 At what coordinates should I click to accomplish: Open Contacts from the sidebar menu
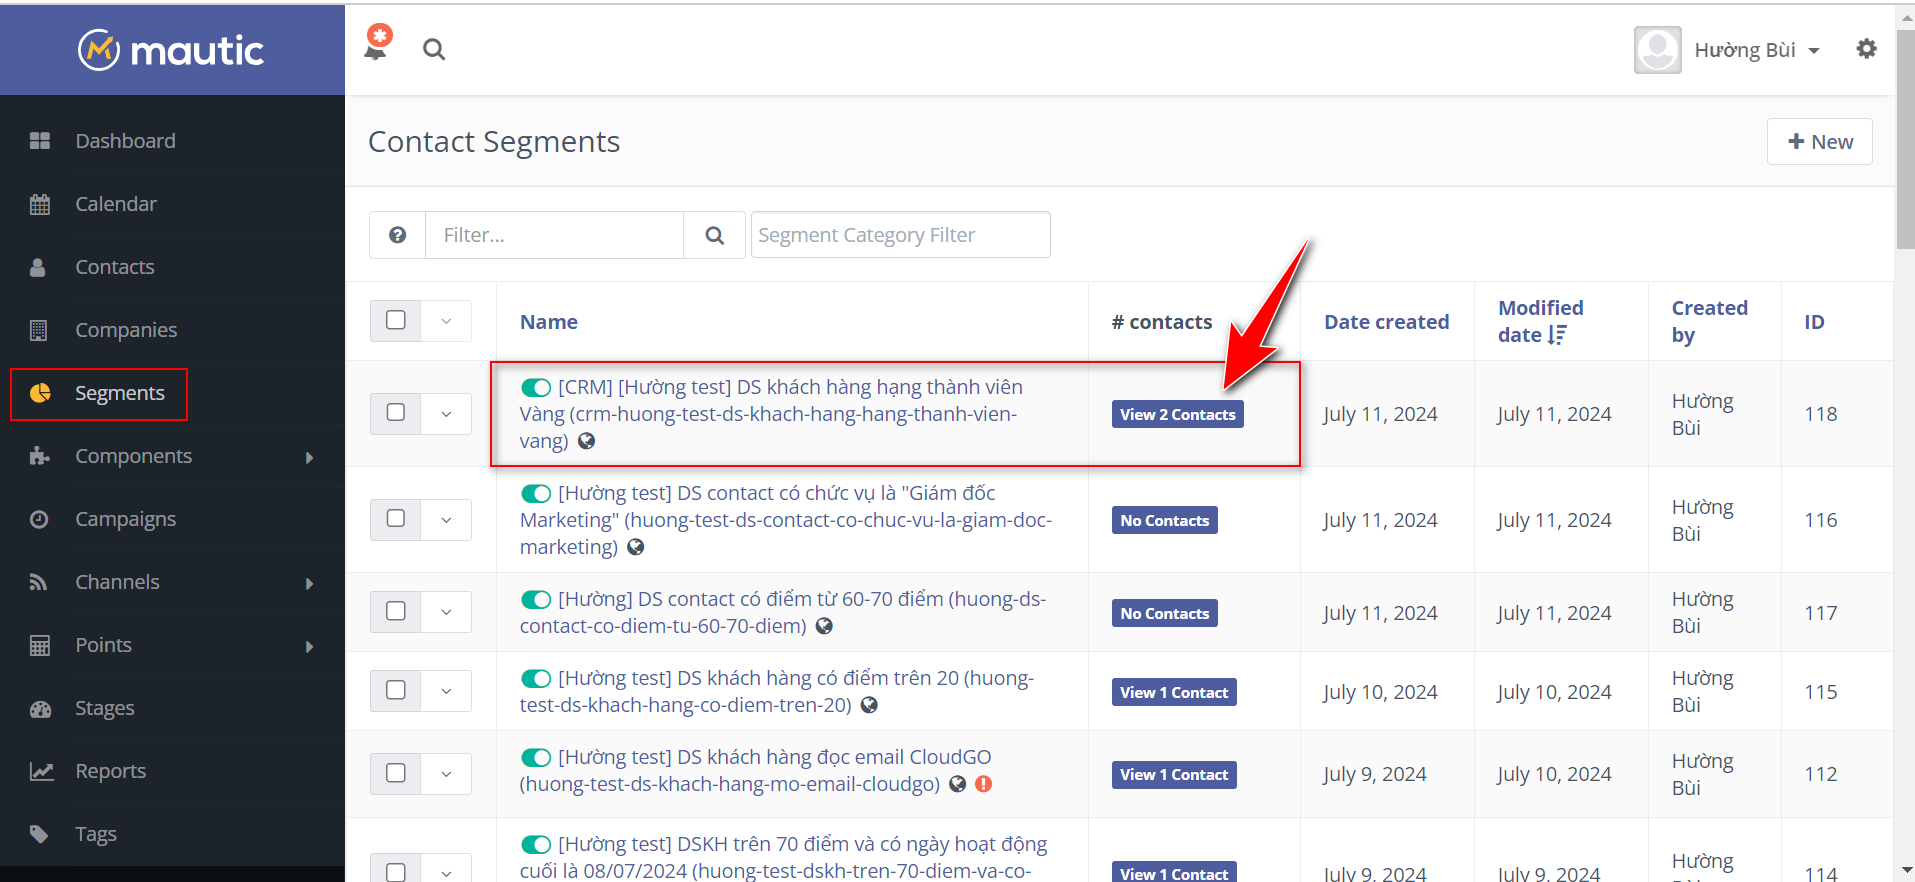(x=115, y=267)
